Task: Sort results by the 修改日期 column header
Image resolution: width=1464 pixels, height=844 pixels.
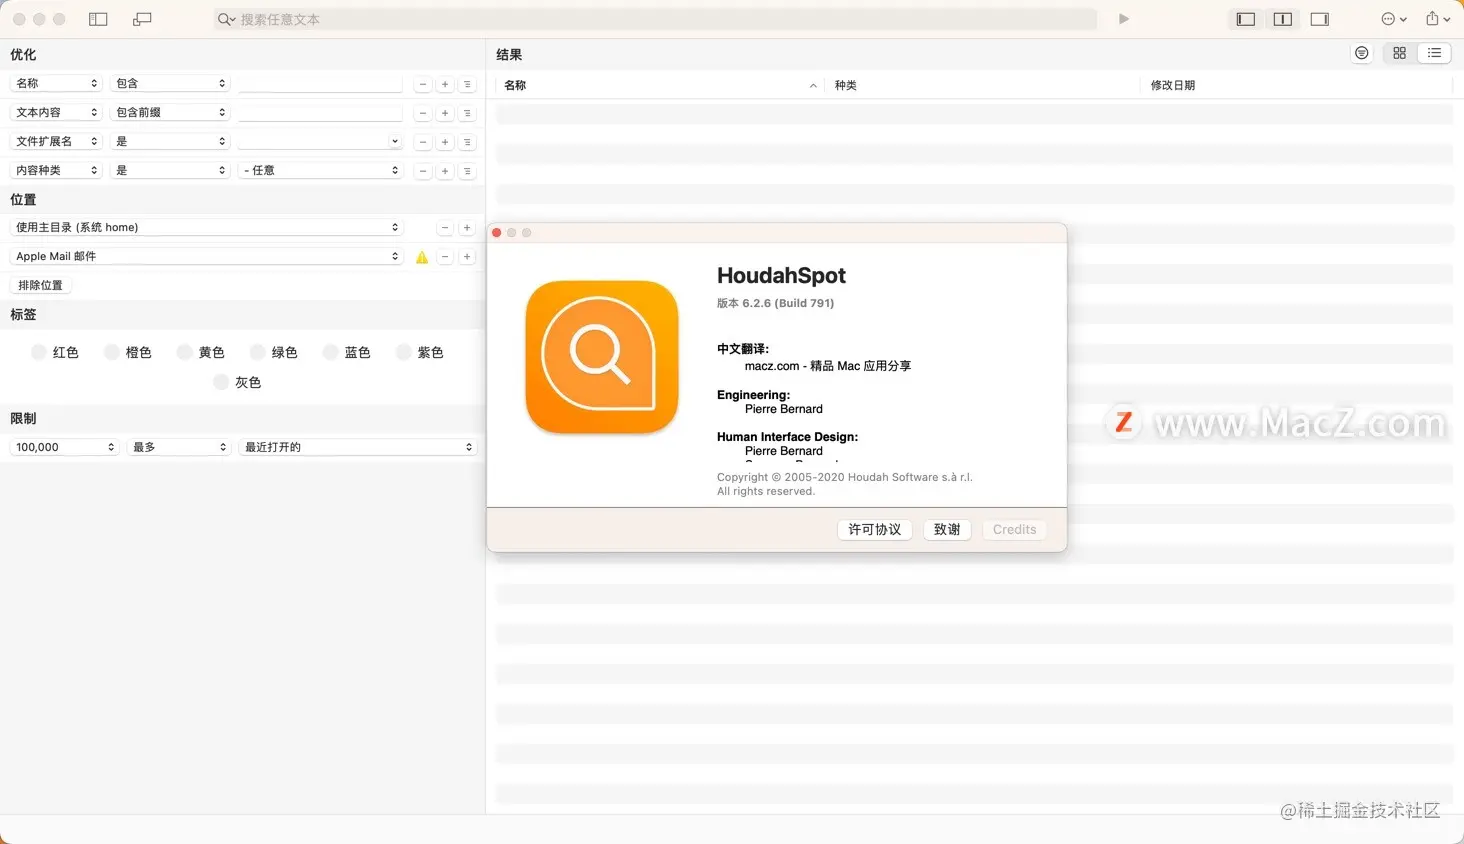Action: click(1296, 85)
